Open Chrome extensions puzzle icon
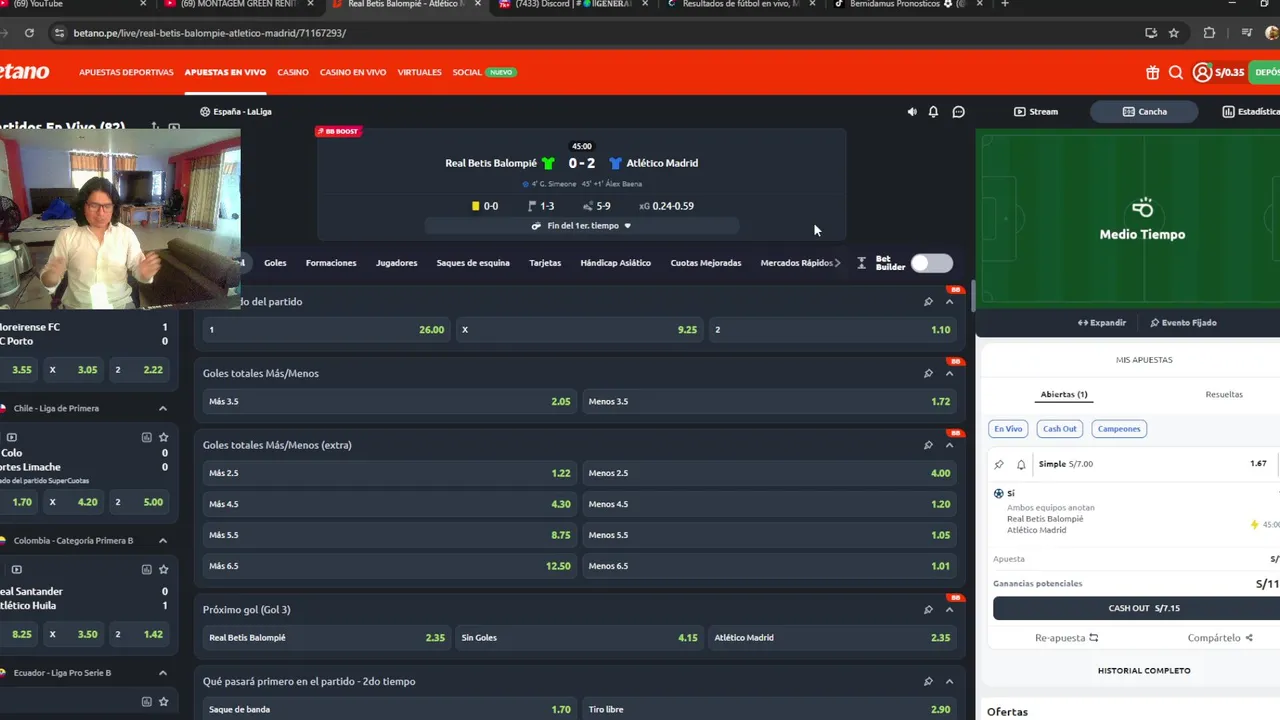This screenshot has width=1280, height=720. [x=1209, y=33]
